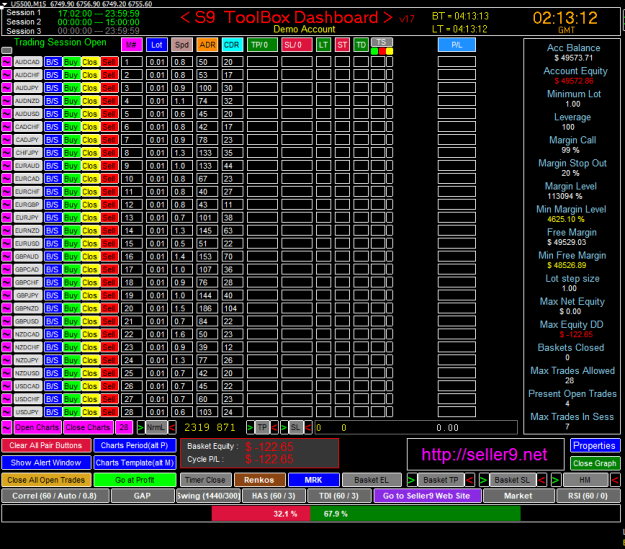Open the chart icon beside NZDCHF
The height and width of the screenshot is (549, 625).
[7, 347]
